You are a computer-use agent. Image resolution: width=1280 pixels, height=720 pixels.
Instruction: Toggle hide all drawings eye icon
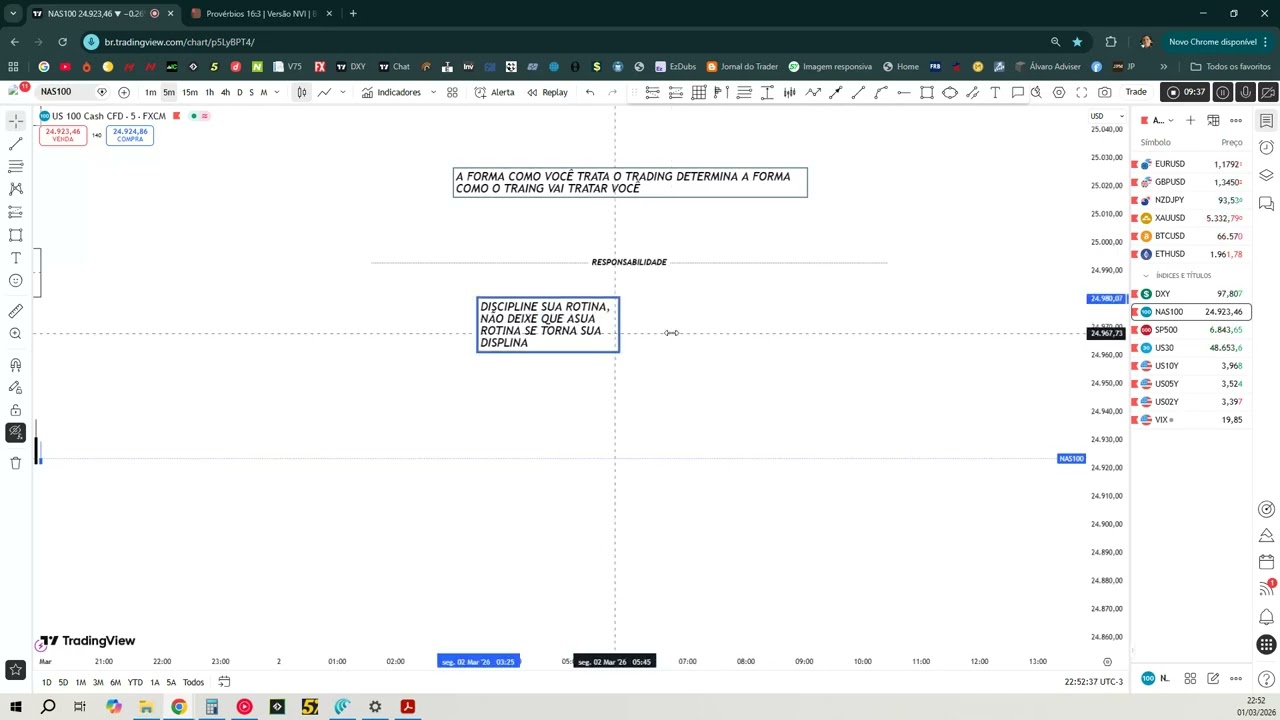15,433
